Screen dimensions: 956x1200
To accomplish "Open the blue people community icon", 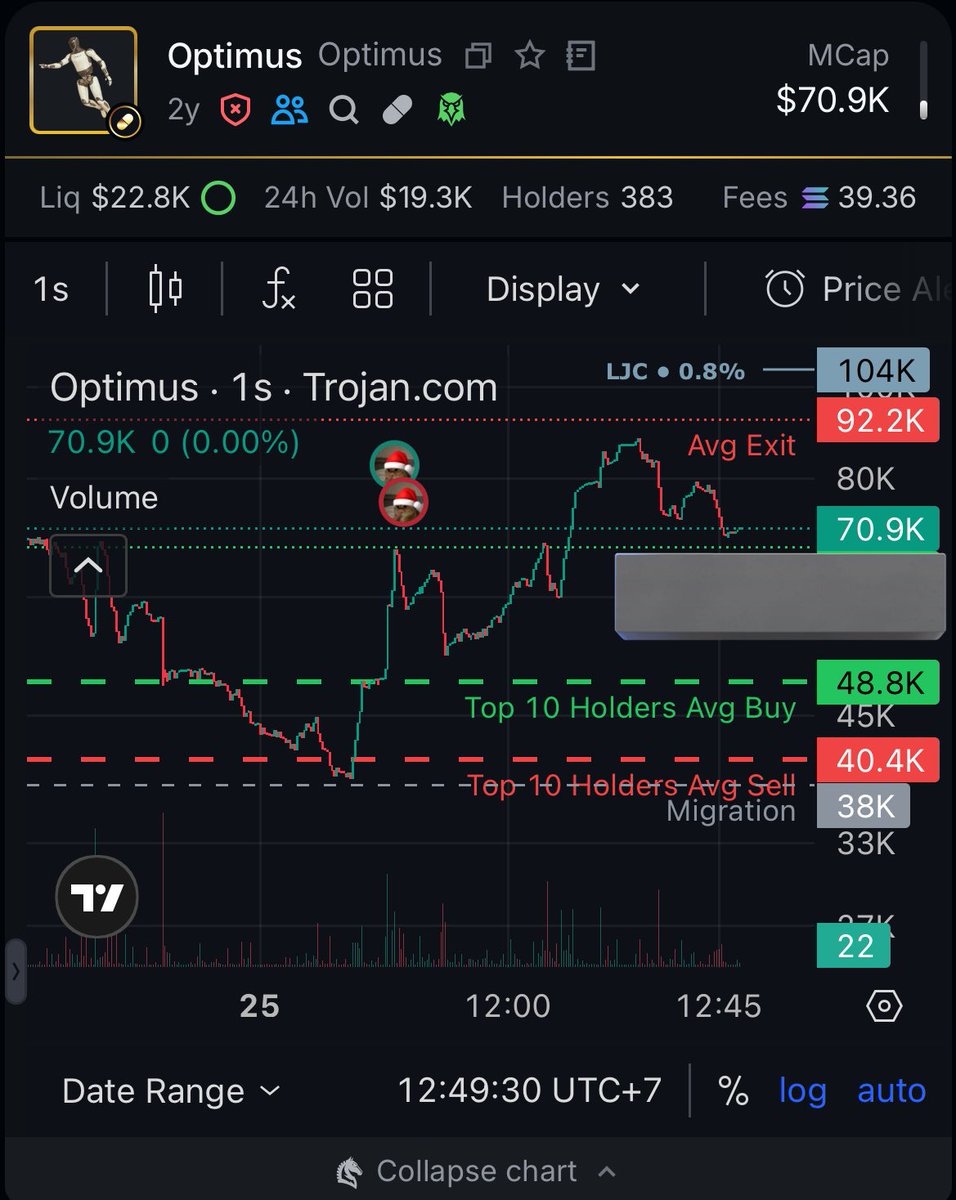I will pyautogui.click(x=289, y=109).
